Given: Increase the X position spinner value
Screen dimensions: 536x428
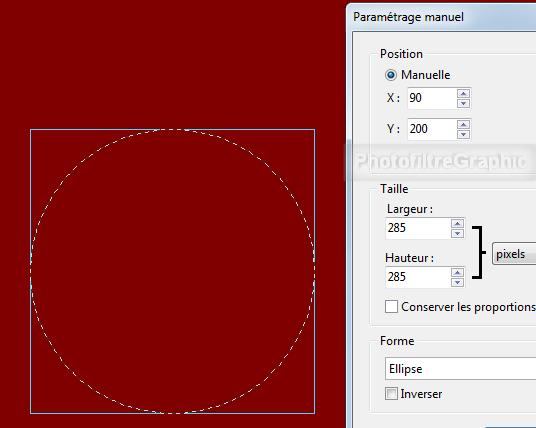Looking at the screenshot, I should [x=463, y=93].
